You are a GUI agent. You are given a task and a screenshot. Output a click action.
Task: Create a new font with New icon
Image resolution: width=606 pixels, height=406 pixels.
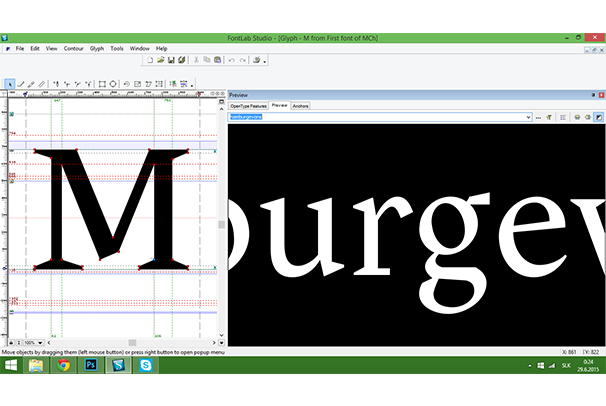tap(149, 61)
